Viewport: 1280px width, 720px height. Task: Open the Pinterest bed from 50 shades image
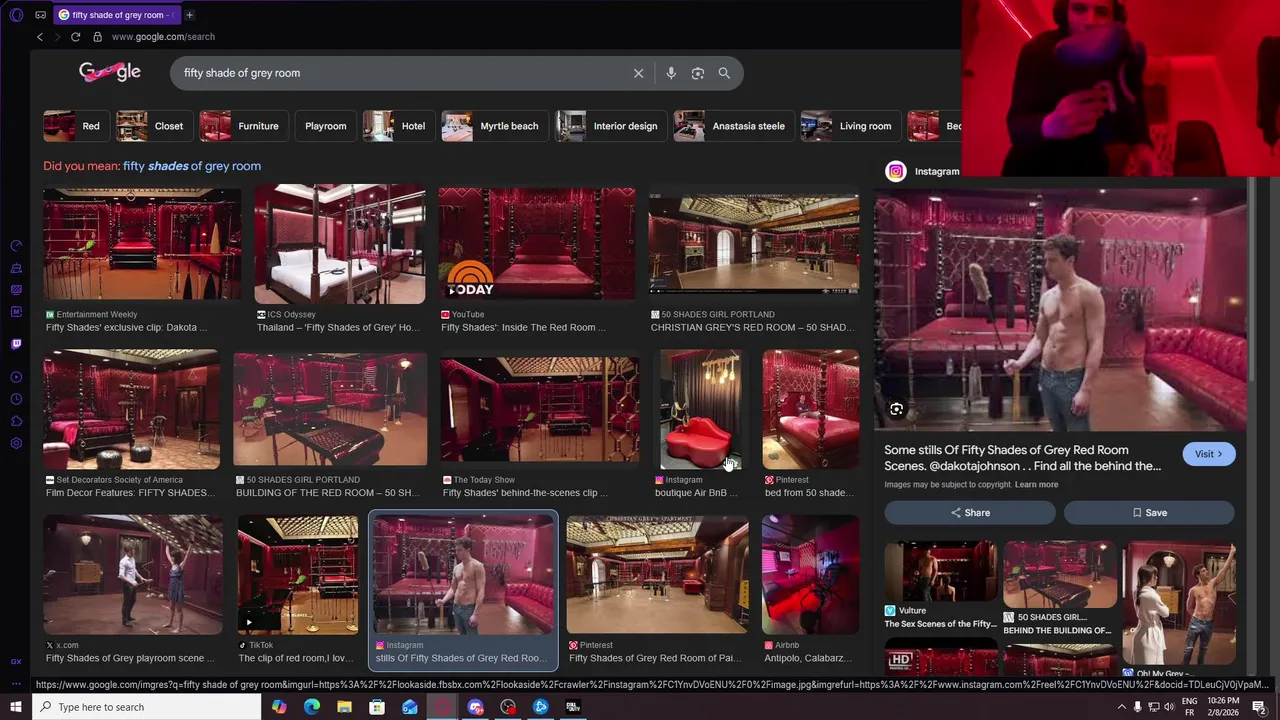coord(811,409)
